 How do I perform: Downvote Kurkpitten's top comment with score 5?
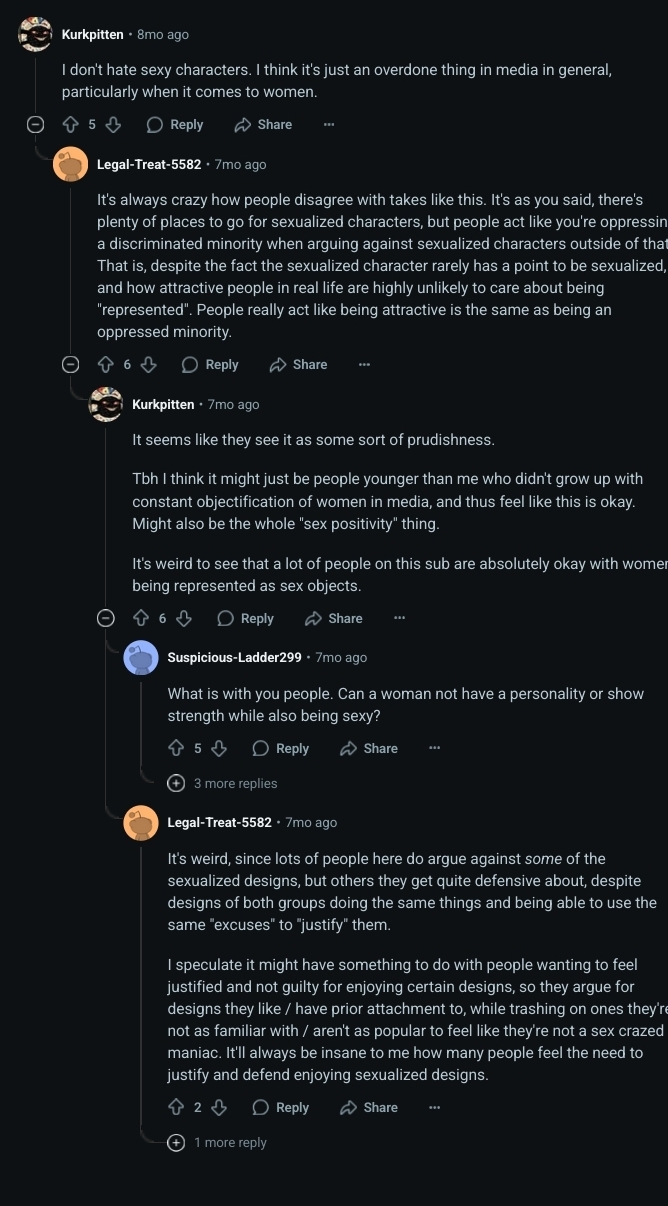113,125
